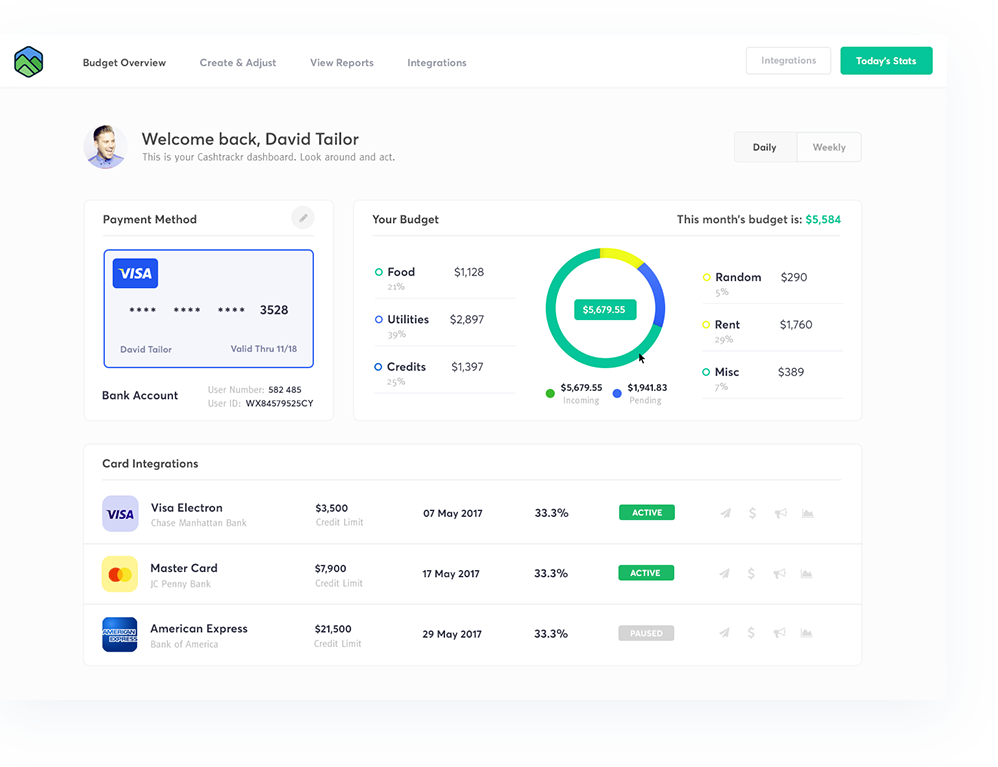Image resolution: width=998 pixels, height=767 pixels.
Task: Select the Utilities budget category
Action: [408, 320]
